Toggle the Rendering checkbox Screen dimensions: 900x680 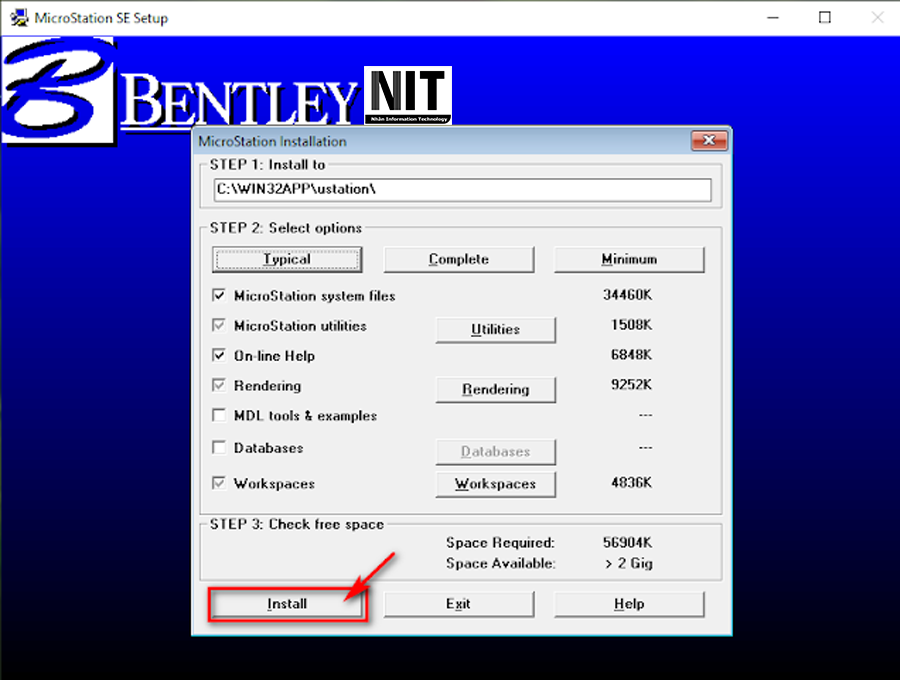(x=219, y=385)
